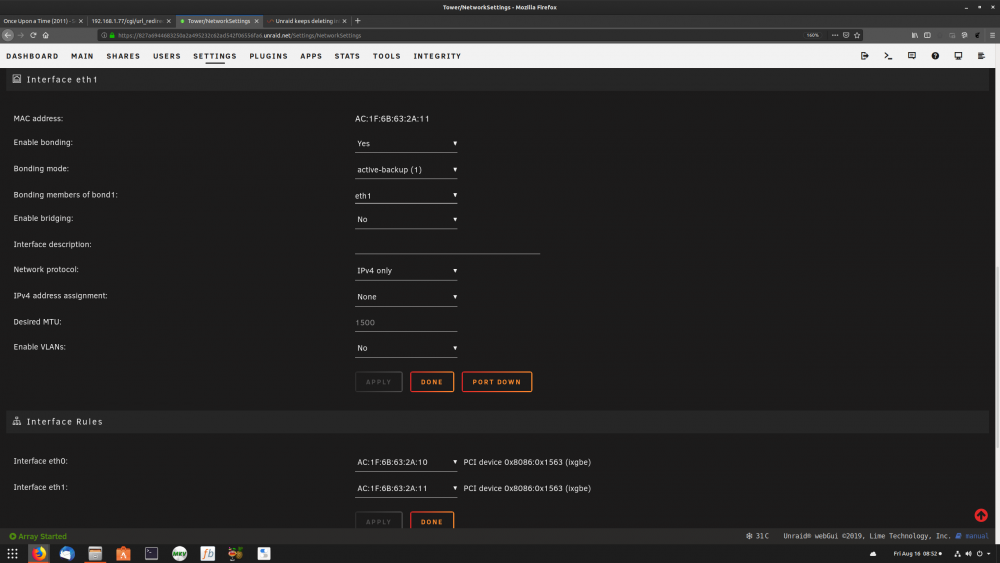Open the software store taskbar icon
This screenshot has width=1000, height=563.
coord(123,553)
